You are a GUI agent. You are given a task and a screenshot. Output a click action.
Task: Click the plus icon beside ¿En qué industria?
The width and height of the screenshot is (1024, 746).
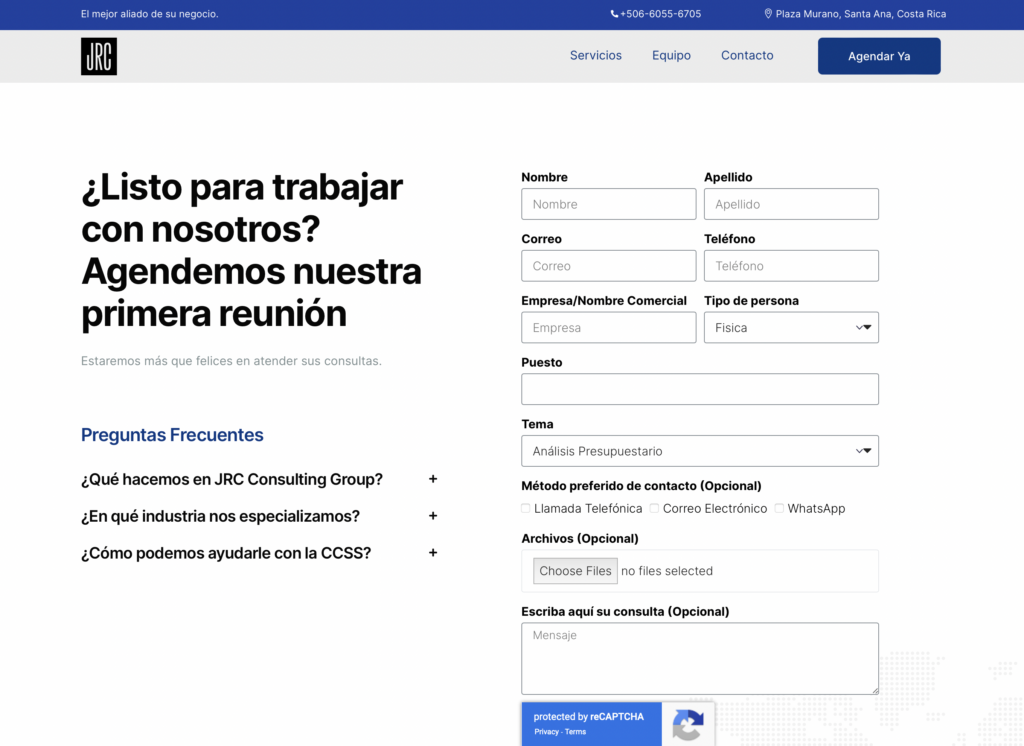(x=433, y=516)
